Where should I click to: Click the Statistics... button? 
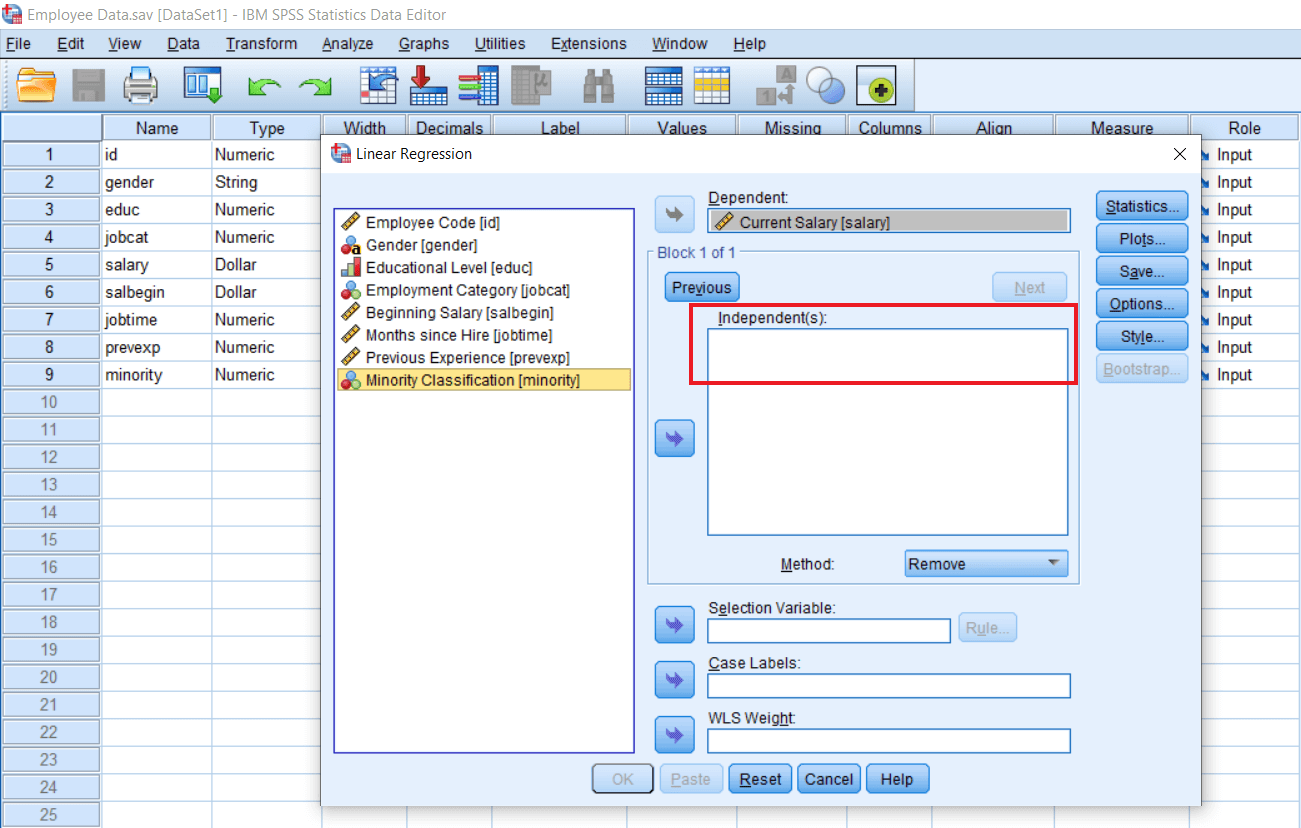click(x=1142, y=207)
